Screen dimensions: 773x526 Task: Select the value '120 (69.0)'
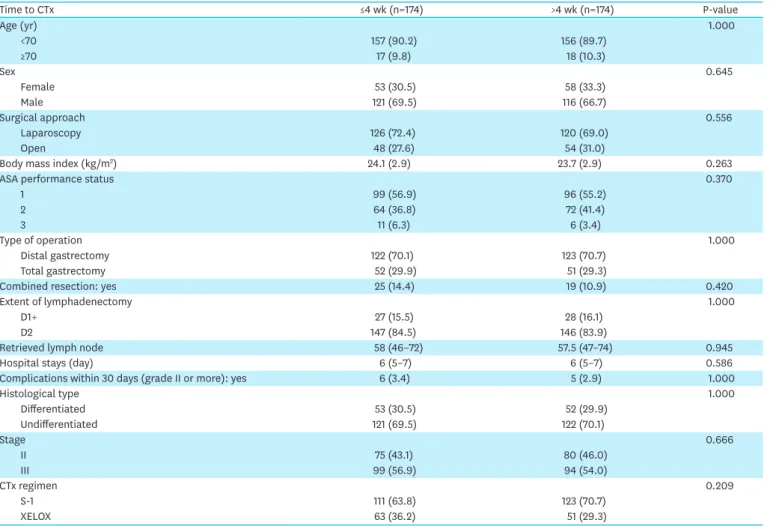(584, 133)
